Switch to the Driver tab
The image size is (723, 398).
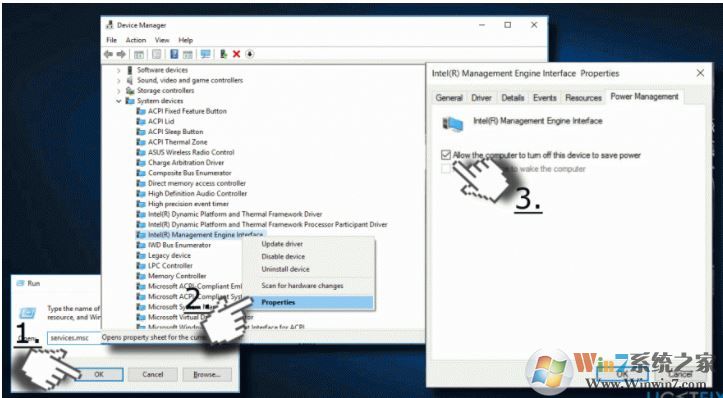[x=481, y=98]
